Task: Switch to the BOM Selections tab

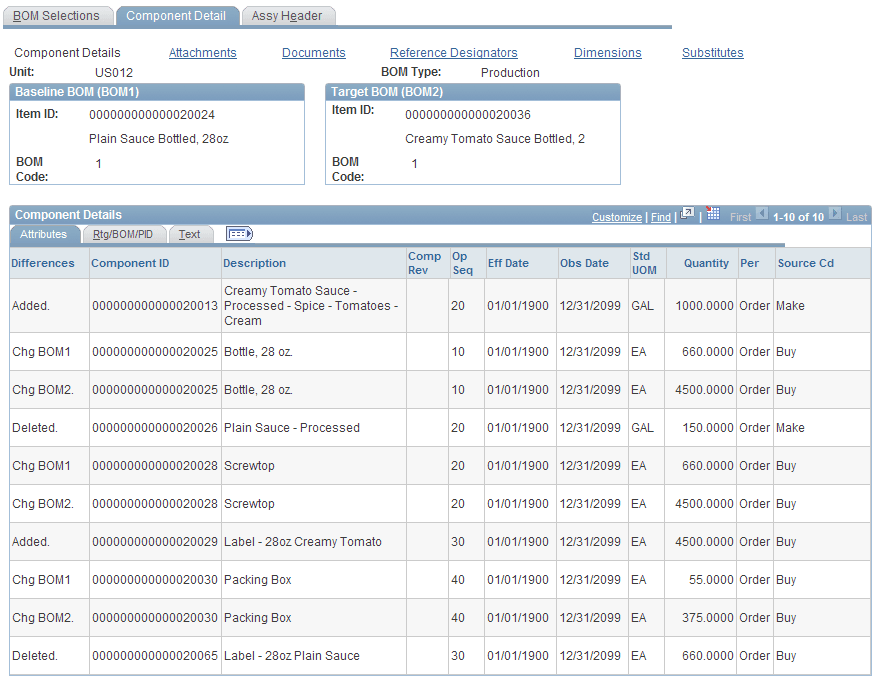Action: tap(57, 16)
